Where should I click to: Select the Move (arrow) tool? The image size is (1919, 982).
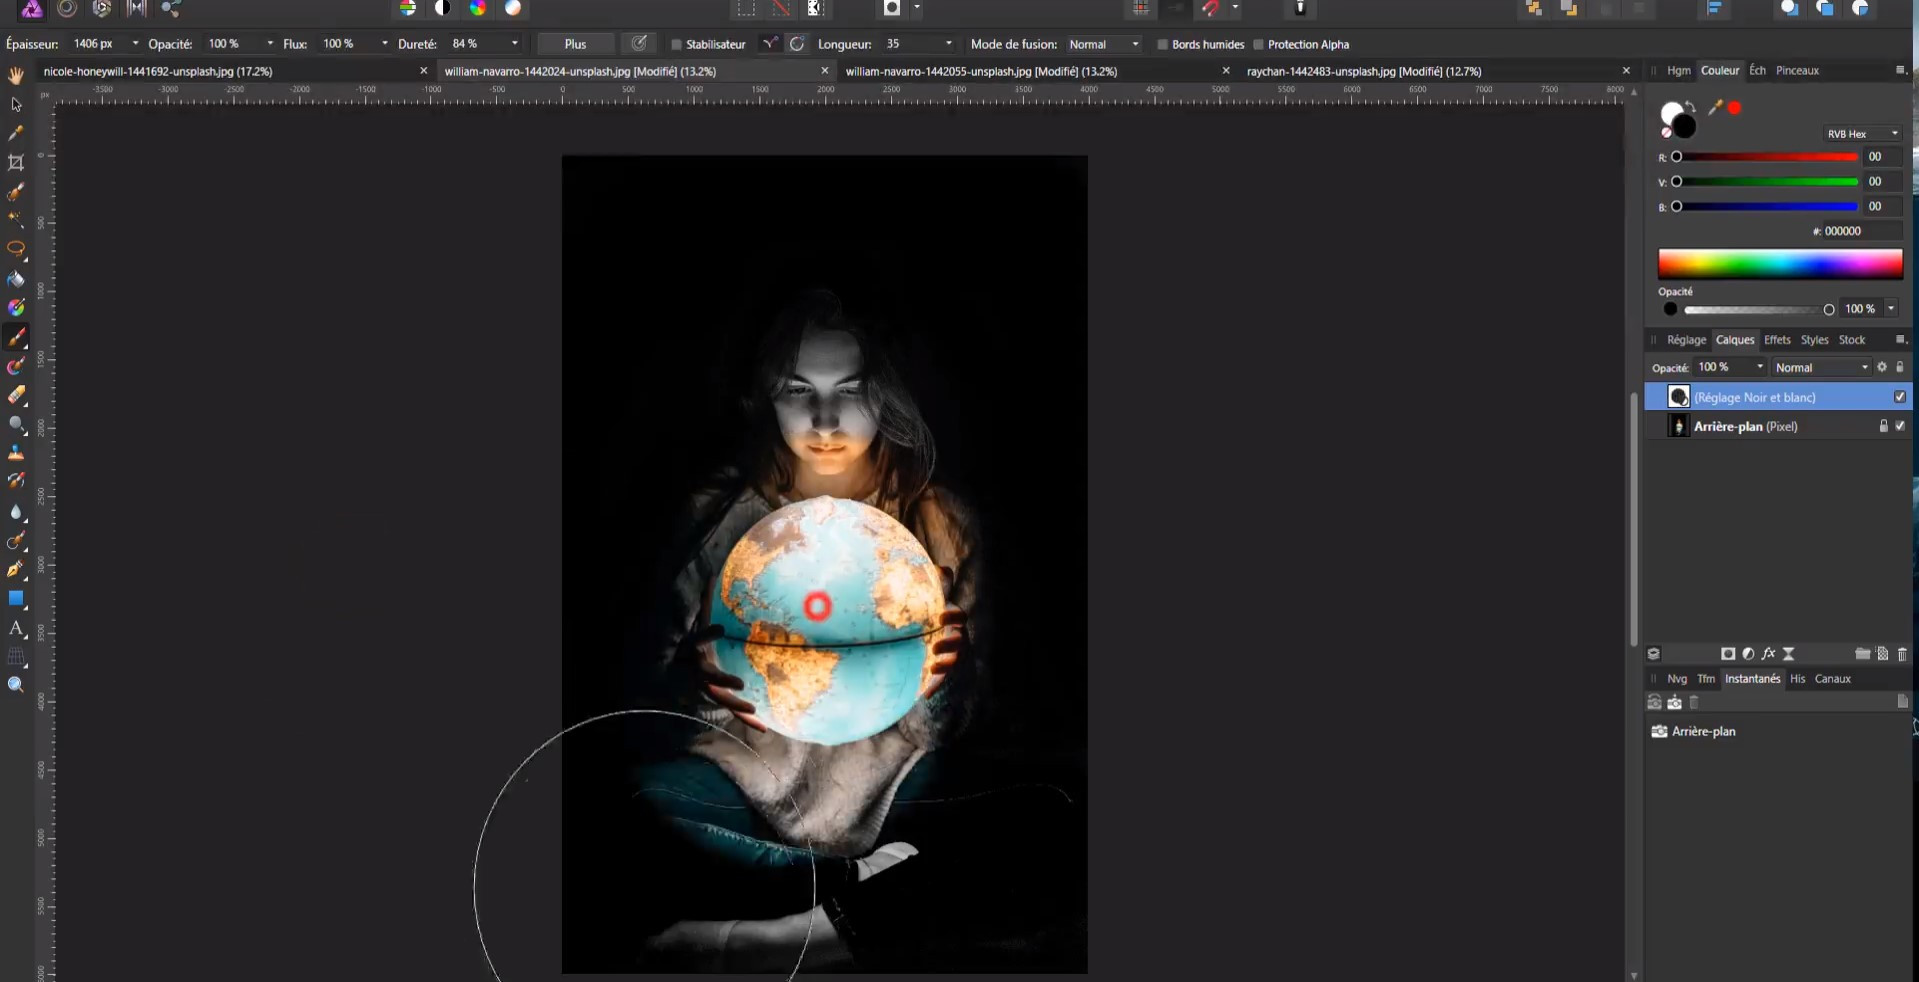click(16, 104)
